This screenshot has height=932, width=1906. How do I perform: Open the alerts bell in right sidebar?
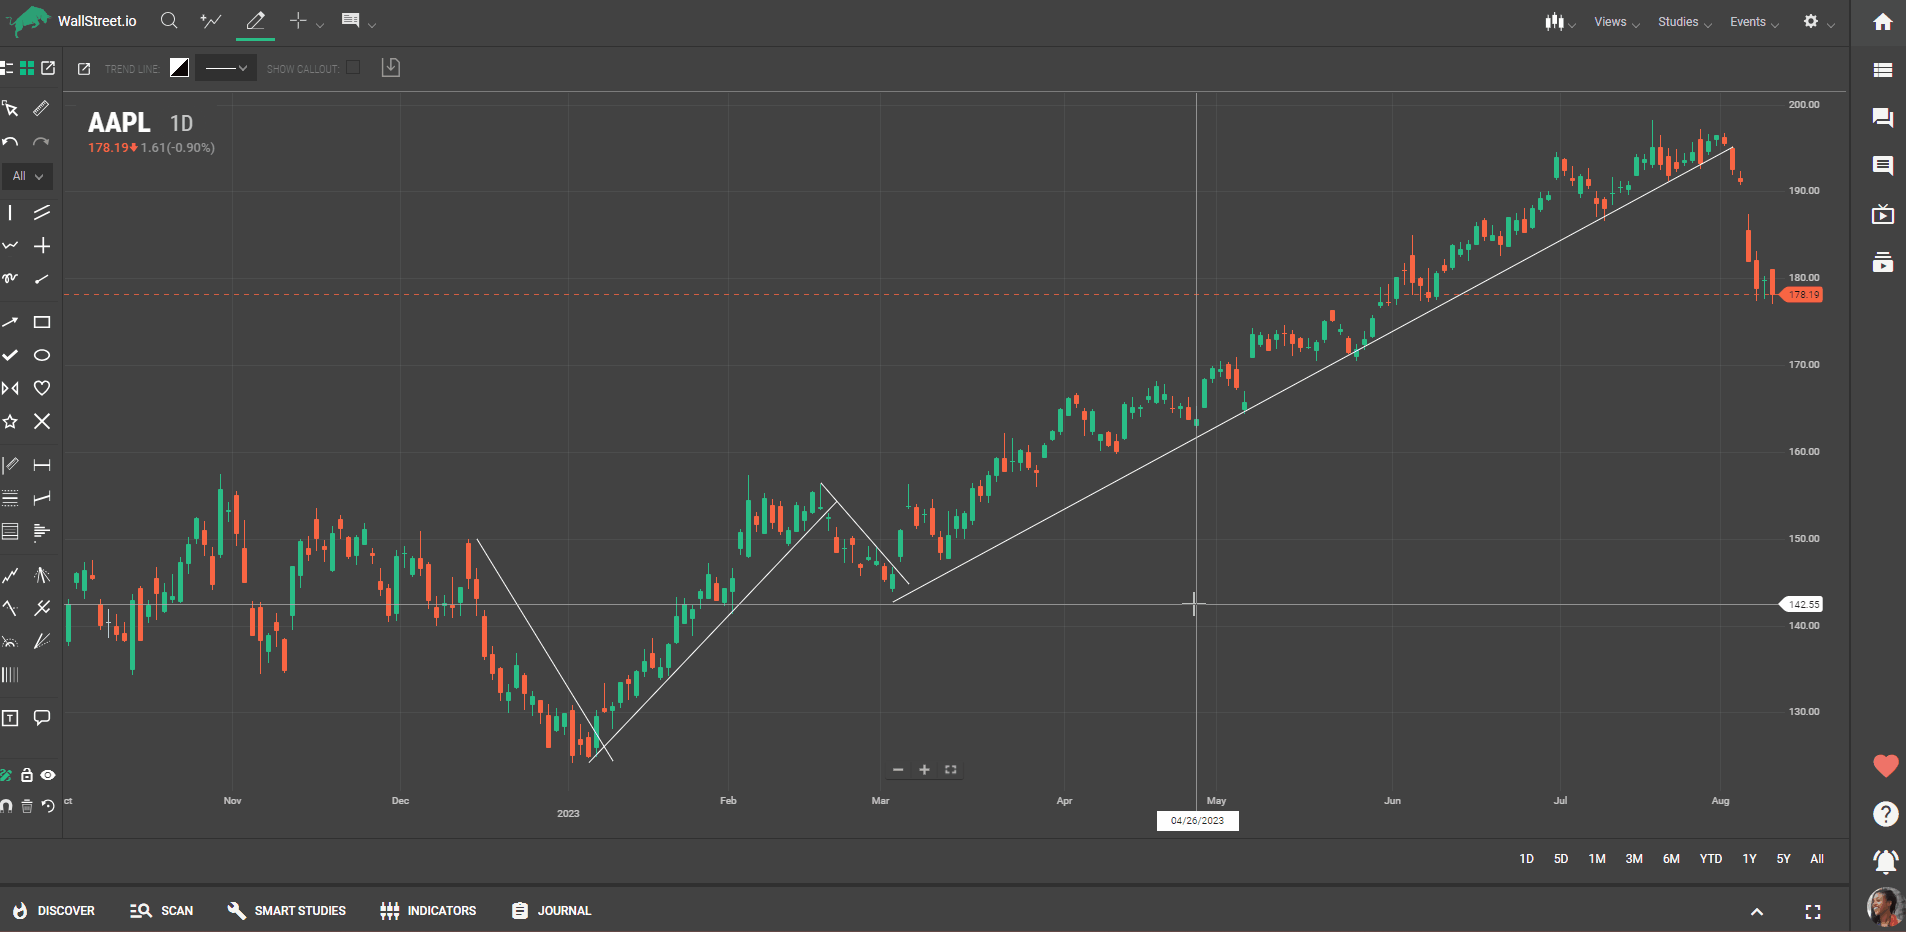1885,861
